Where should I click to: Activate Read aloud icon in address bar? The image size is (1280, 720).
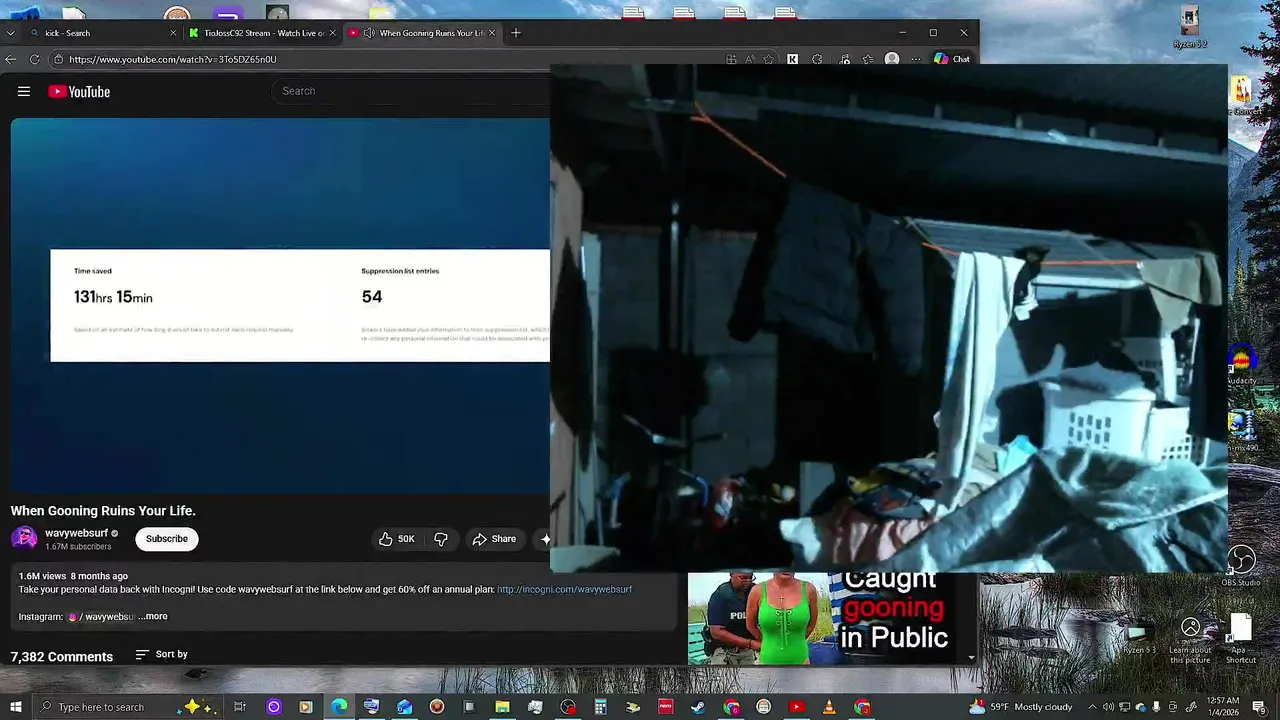coord(749,59)
